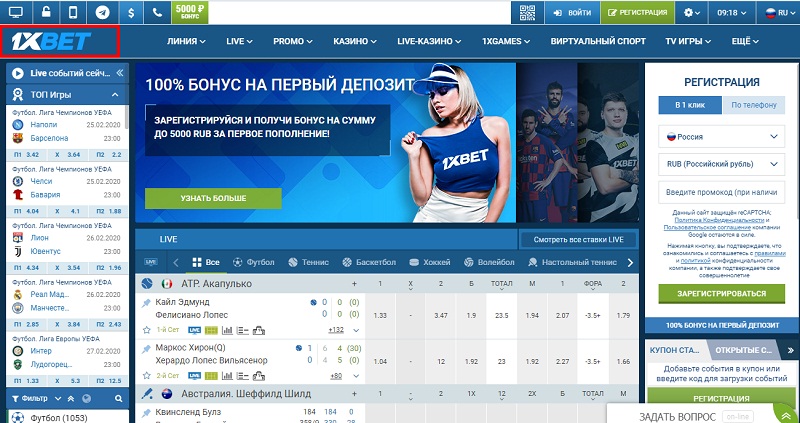Open the КАЗИНО menu
This screenshot has height=423, width=800.
[x=354, y=43]
